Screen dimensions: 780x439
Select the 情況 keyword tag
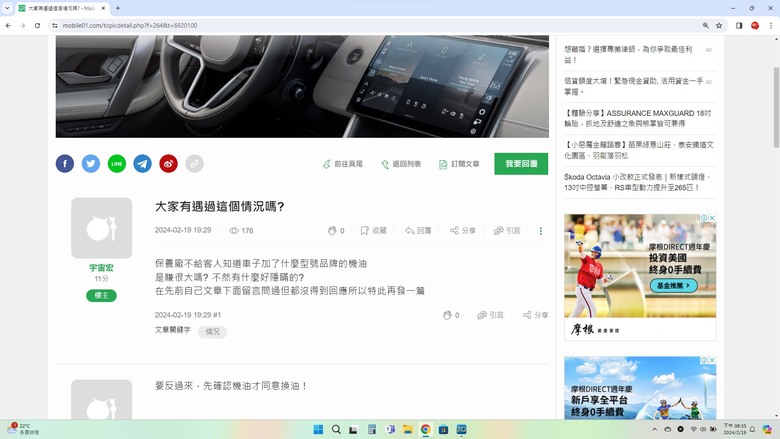coord(212,332)
